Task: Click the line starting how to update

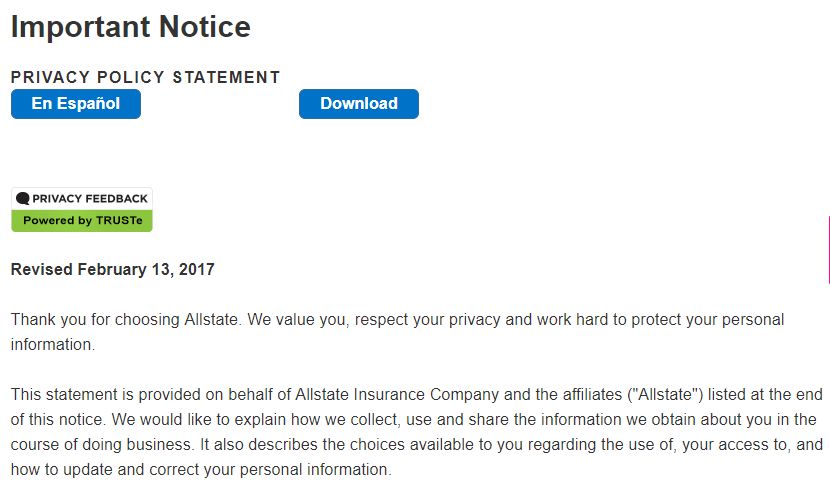Action: coord(201,469)
